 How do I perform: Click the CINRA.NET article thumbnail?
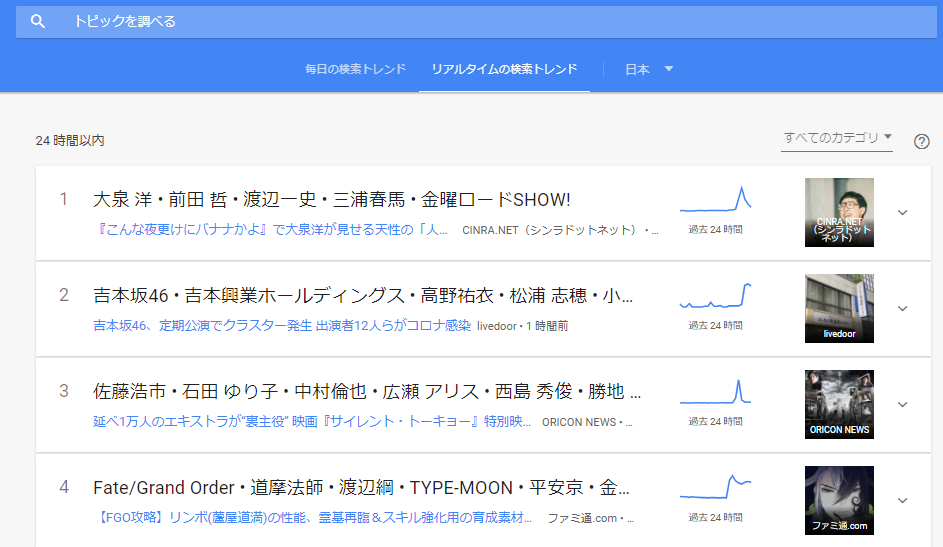click(839, 212)
